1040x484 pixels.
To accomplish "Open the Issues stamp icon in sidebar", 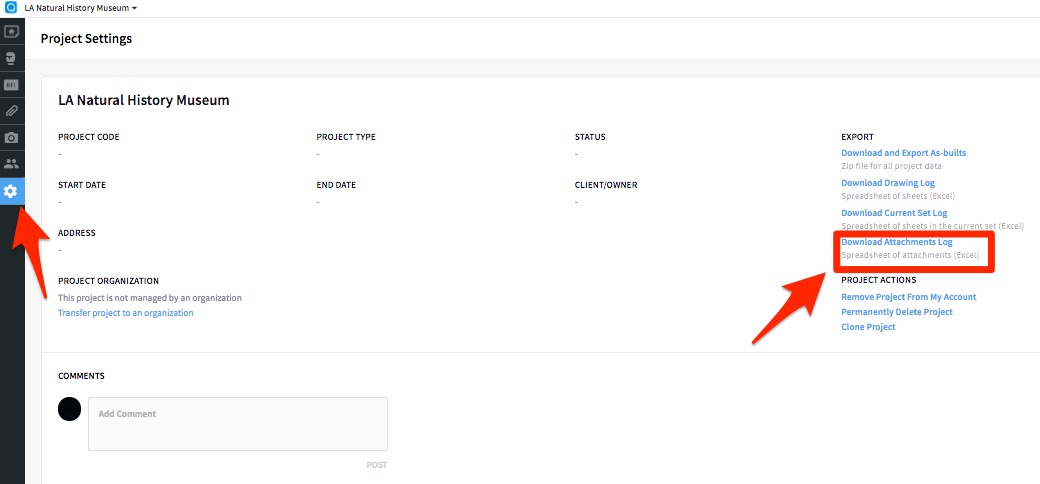I will pyautogui.click(x=11, y=58).
